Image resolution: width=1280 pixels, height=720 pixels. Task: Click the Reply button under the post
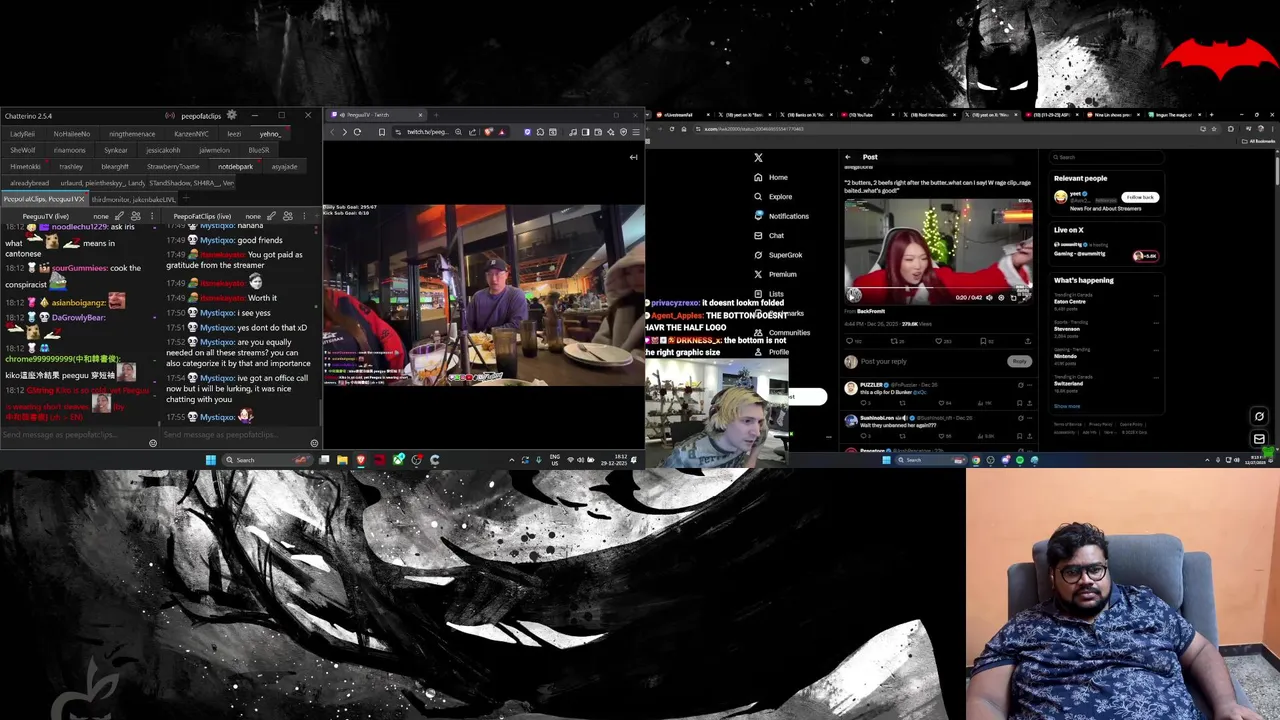click(1019, 361)
